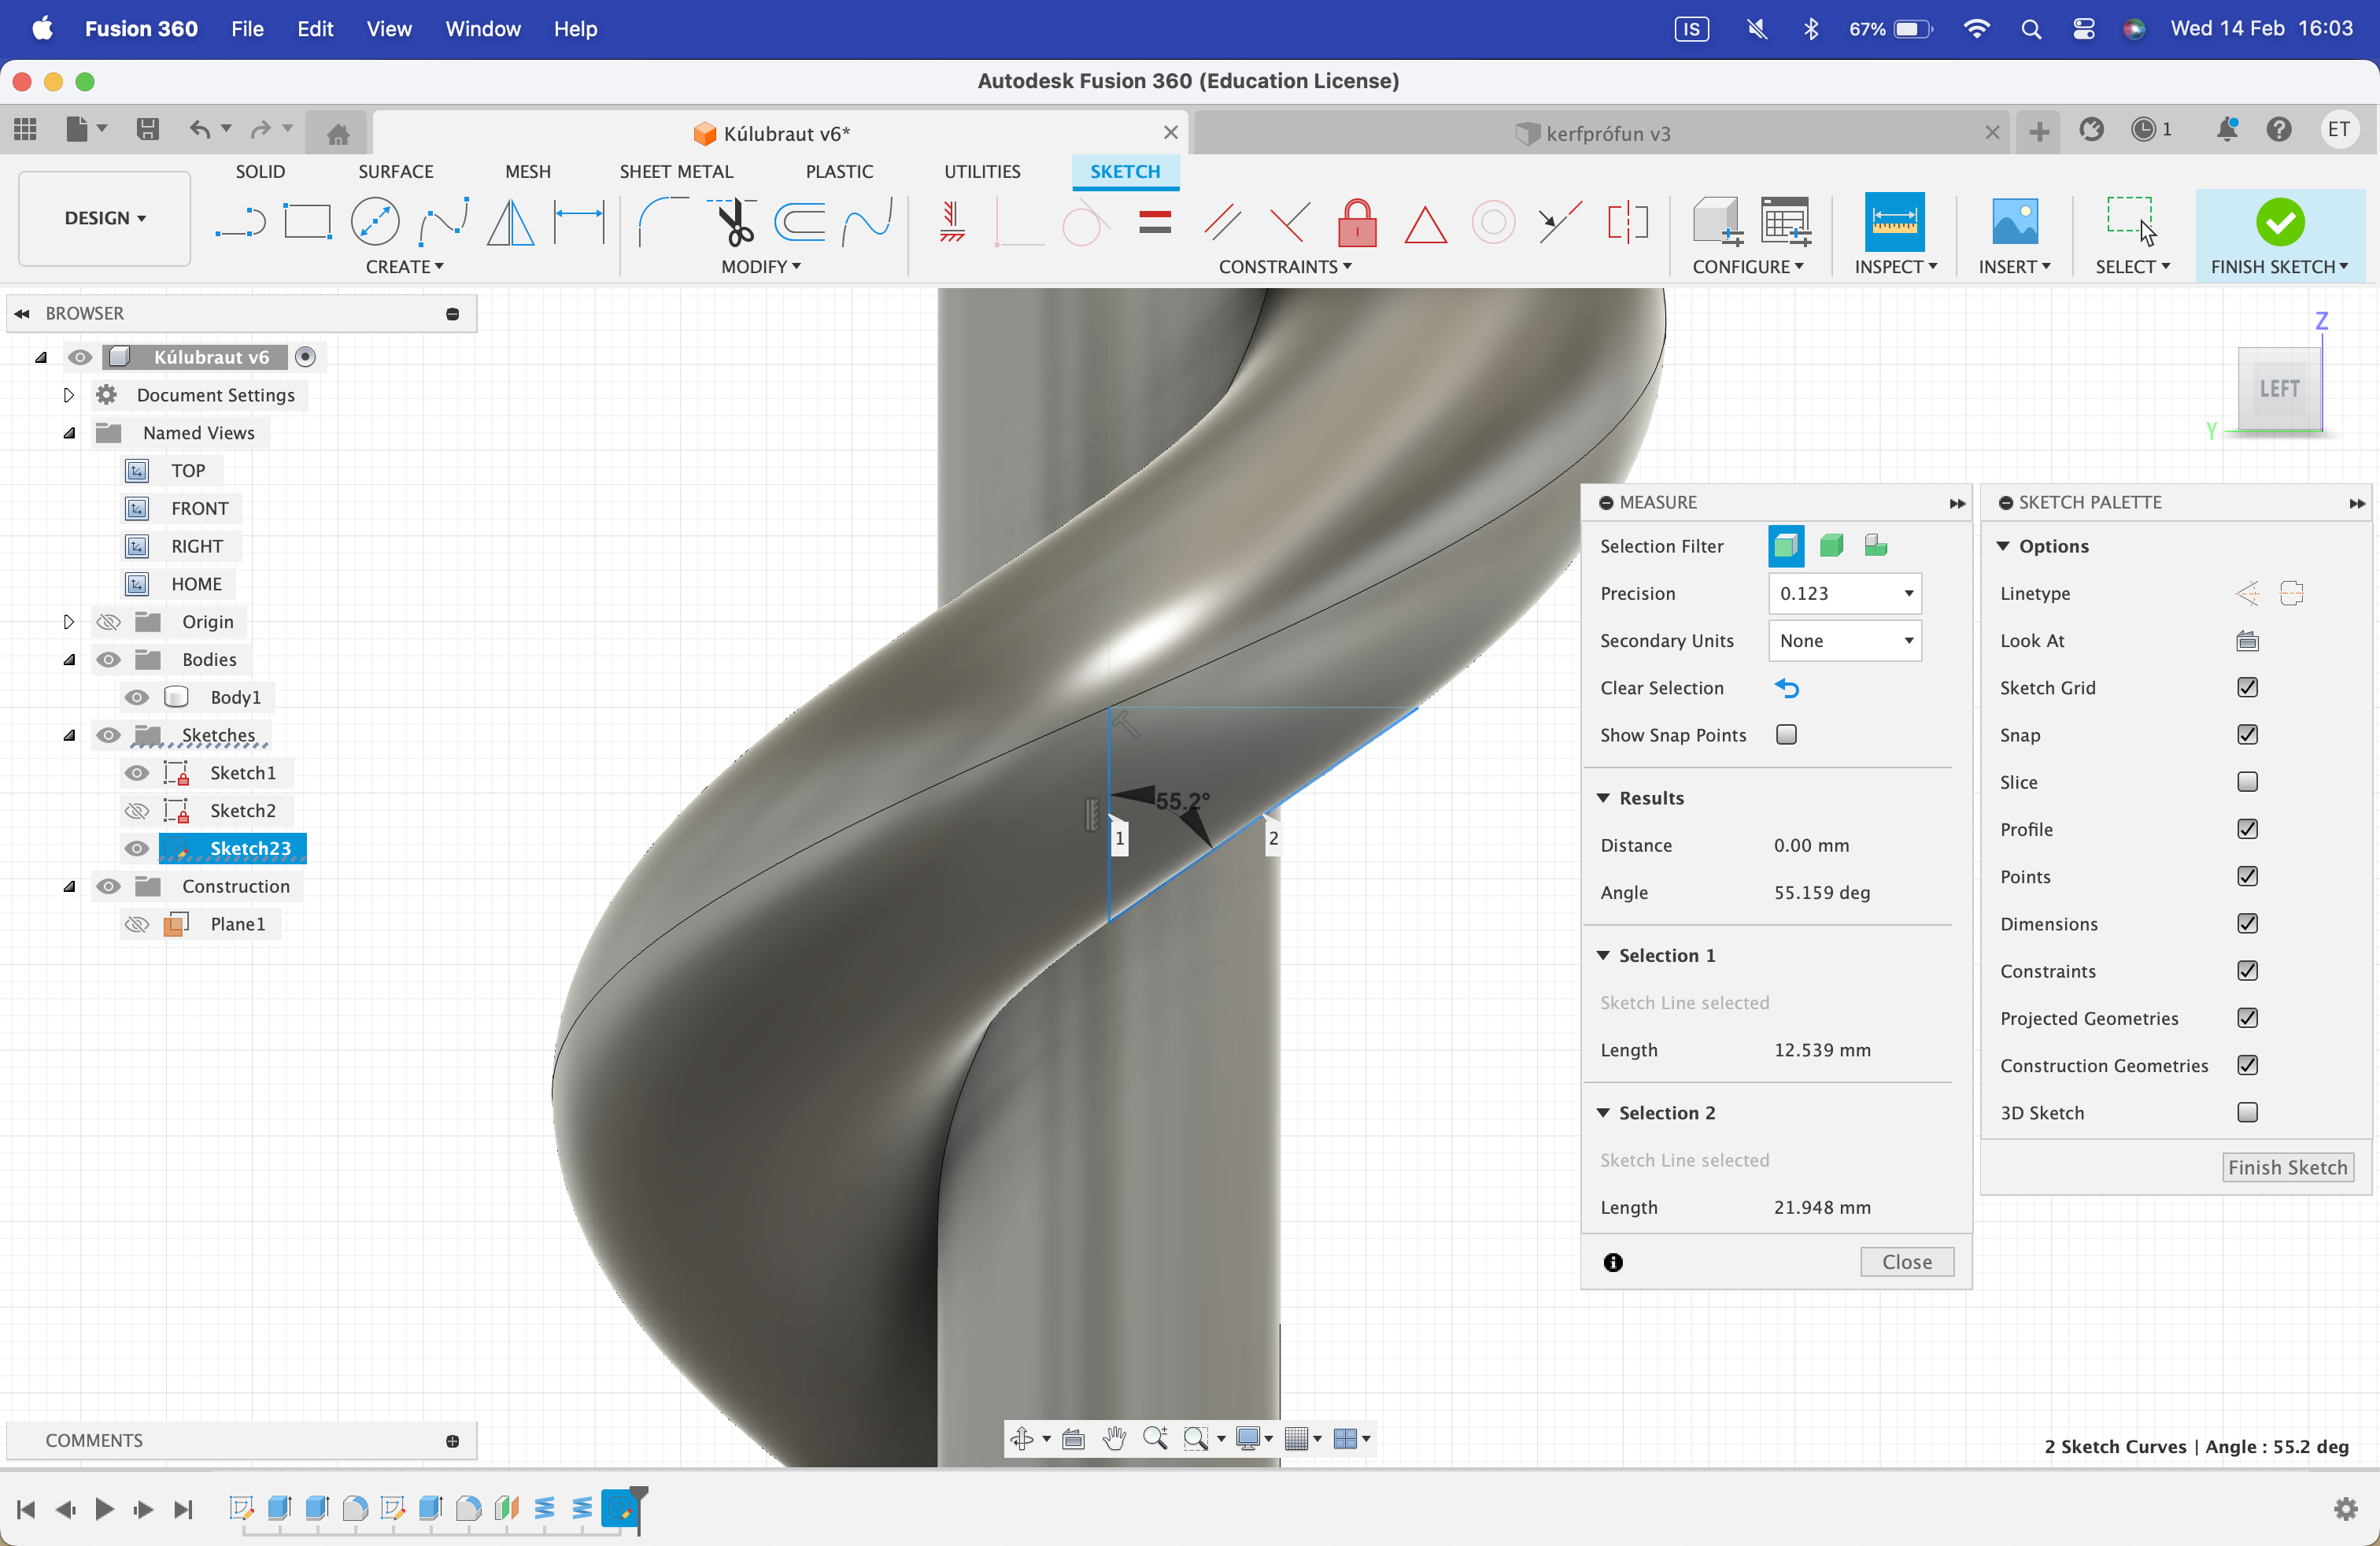The width and height of the screenshot is (2380, 1546).
Task: Expand Document Settings in the browser
Action: click(x=68, y=395)
